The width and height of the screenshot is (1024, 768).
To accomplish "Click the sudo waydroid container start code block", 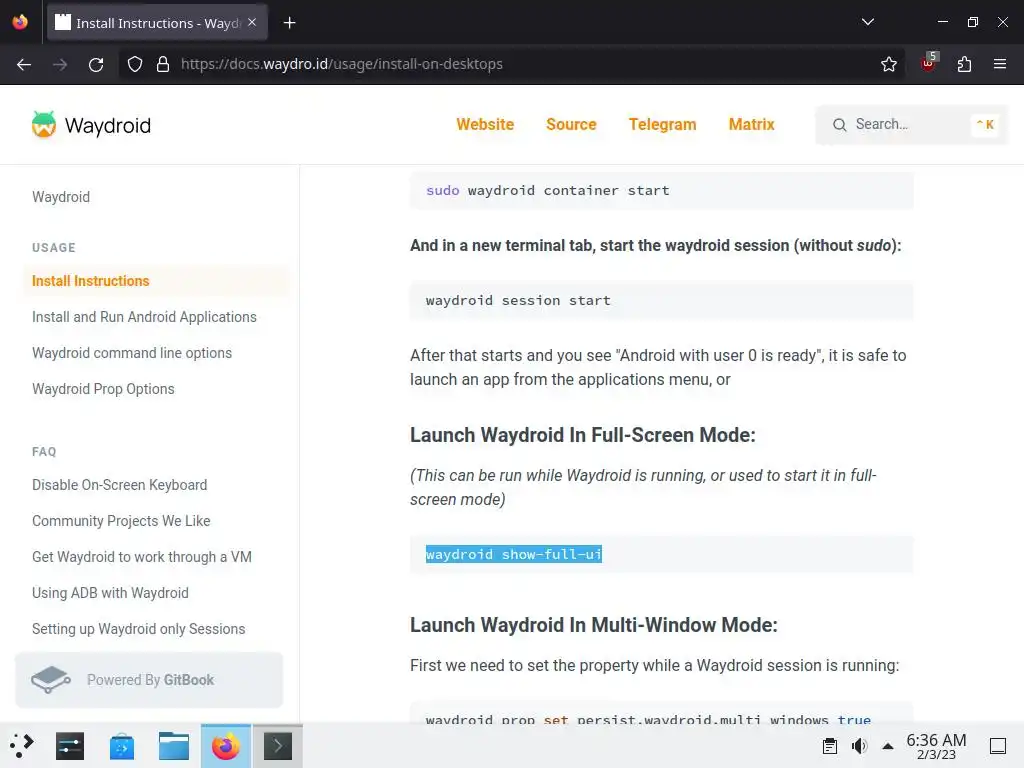I will (x=662, y=191).
